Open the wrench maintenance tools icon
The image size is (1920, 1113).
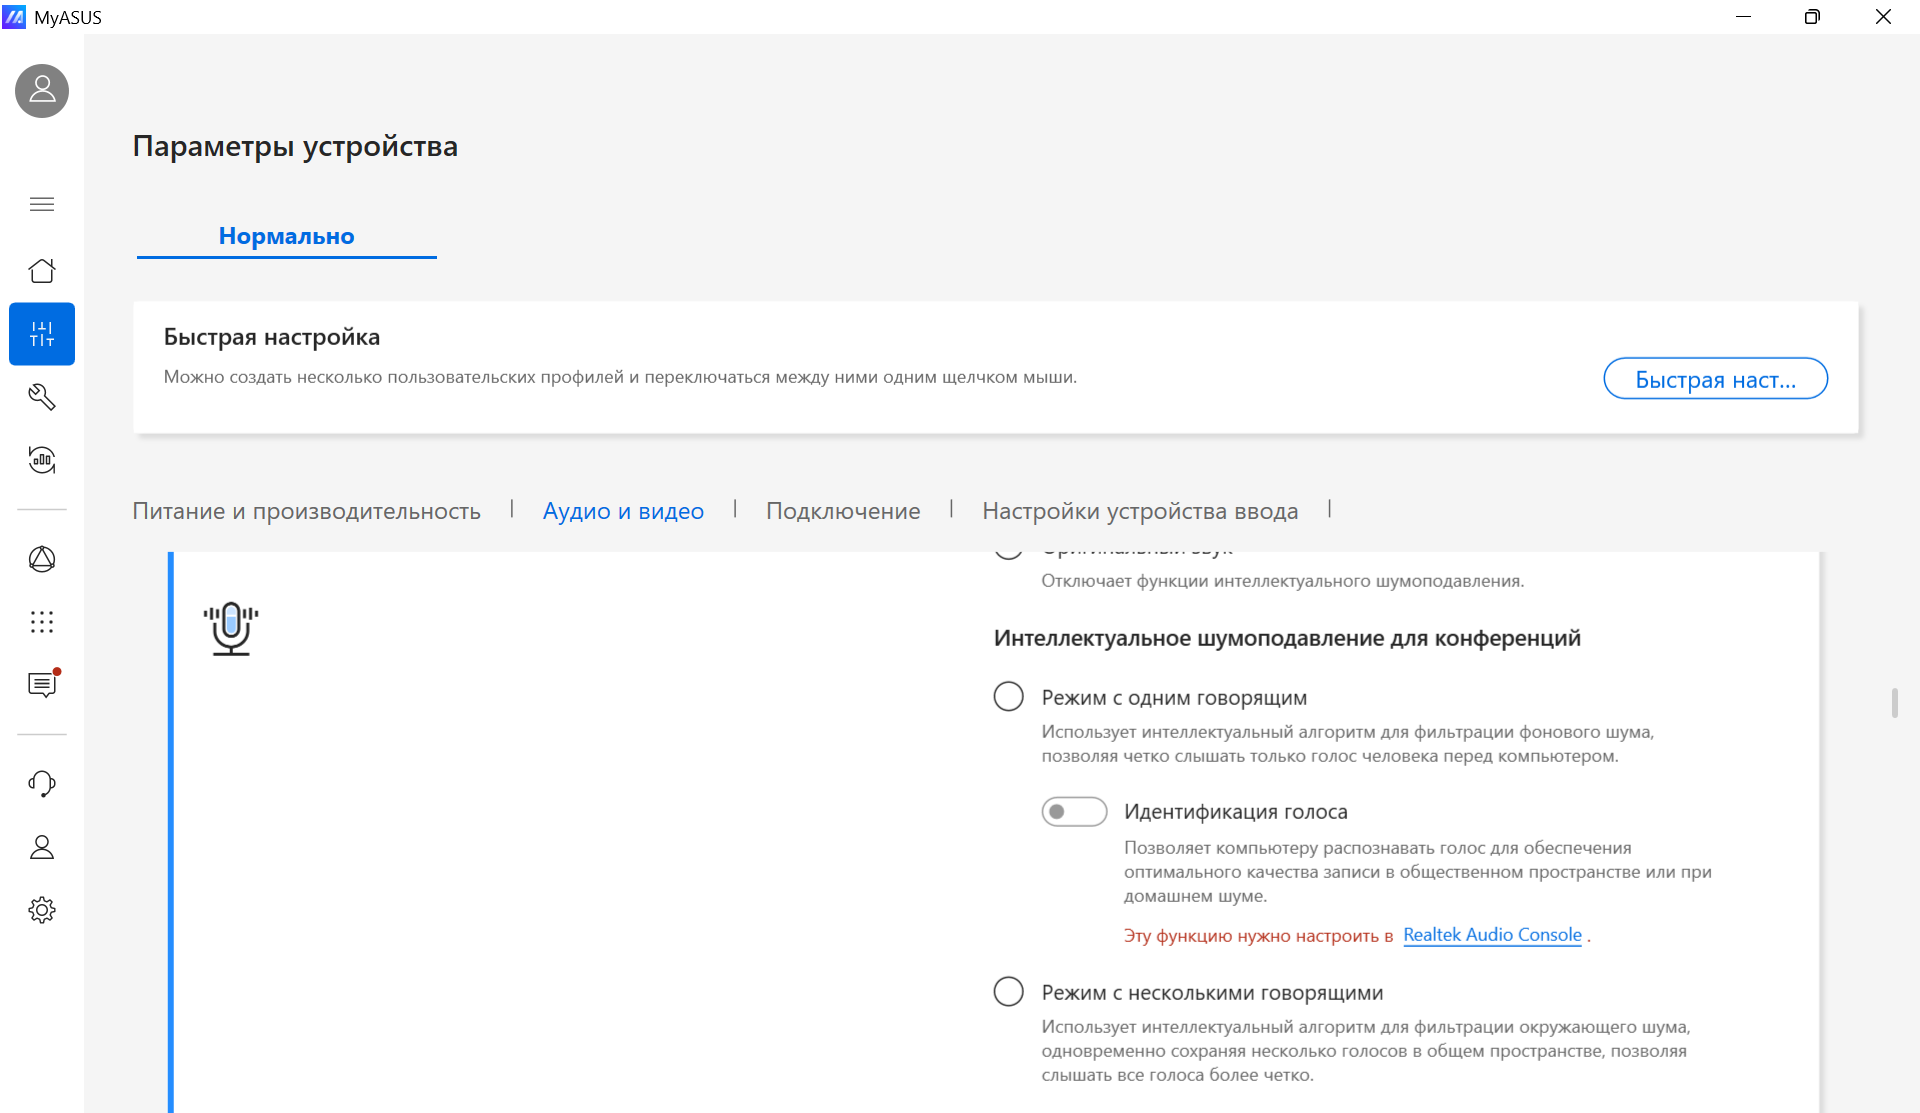tap(42, 397)
